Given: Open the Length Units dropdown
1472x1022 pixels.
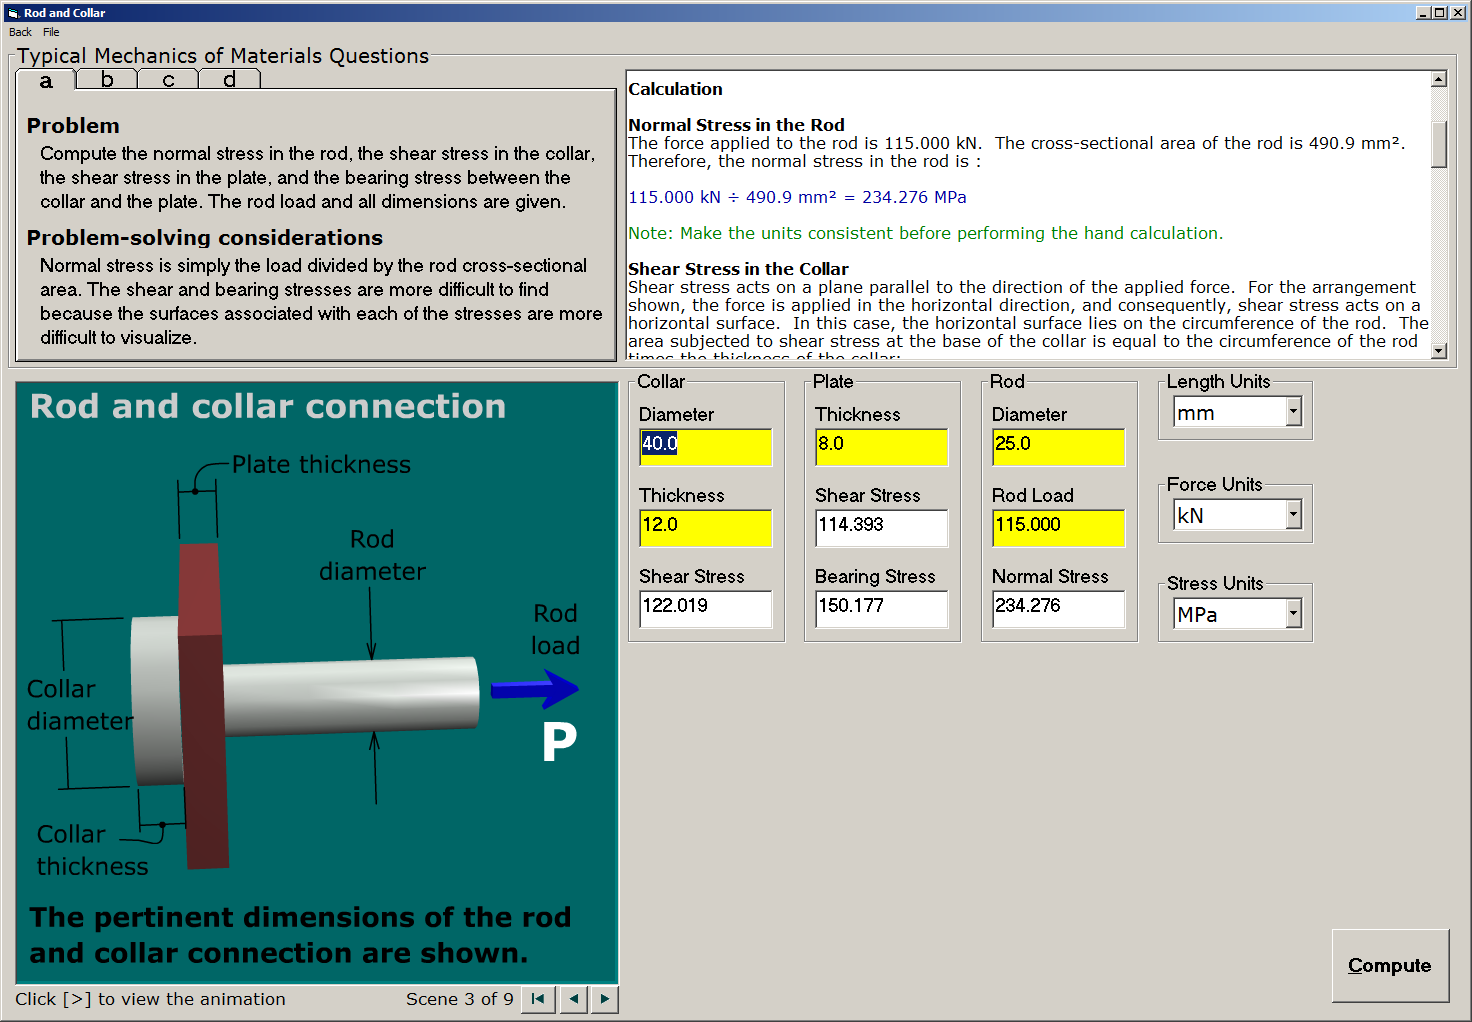Looking at the screenshot, I should [1293, 411].
